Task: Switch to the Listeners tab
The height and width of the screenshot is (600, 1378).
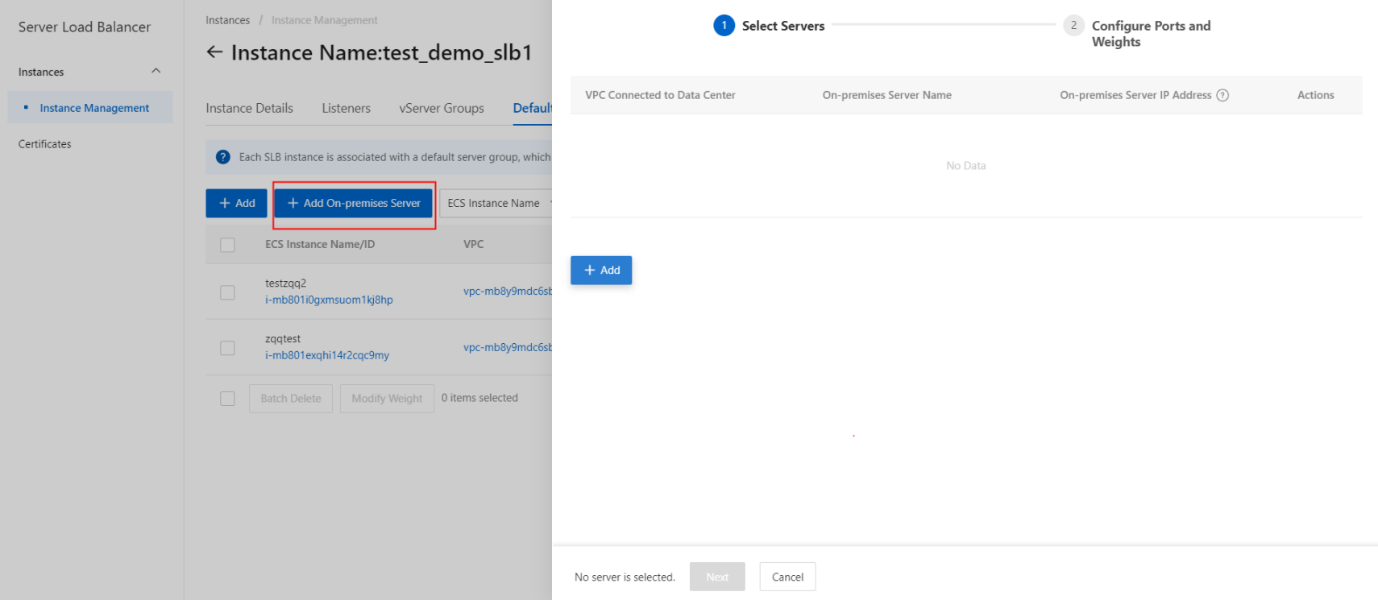Action: [x=346, y=108]
